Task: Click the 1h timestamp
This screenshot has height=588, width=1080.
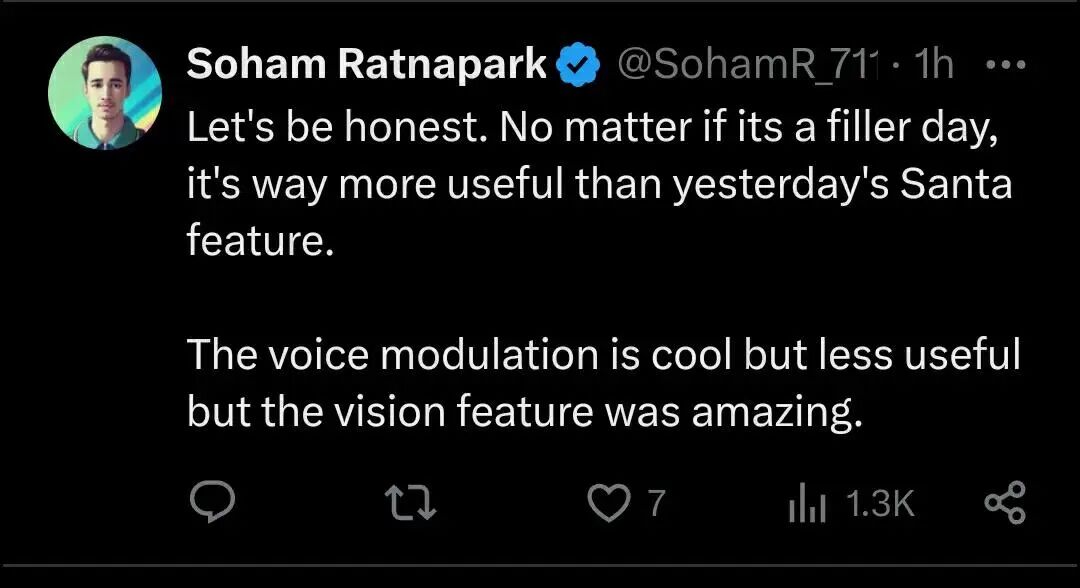Action: (934, 66)
